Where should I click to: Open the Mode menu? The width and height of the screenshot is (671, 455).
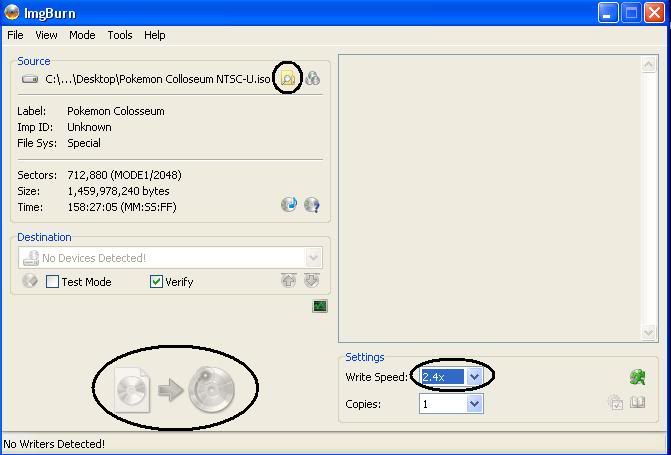point(82,35)
